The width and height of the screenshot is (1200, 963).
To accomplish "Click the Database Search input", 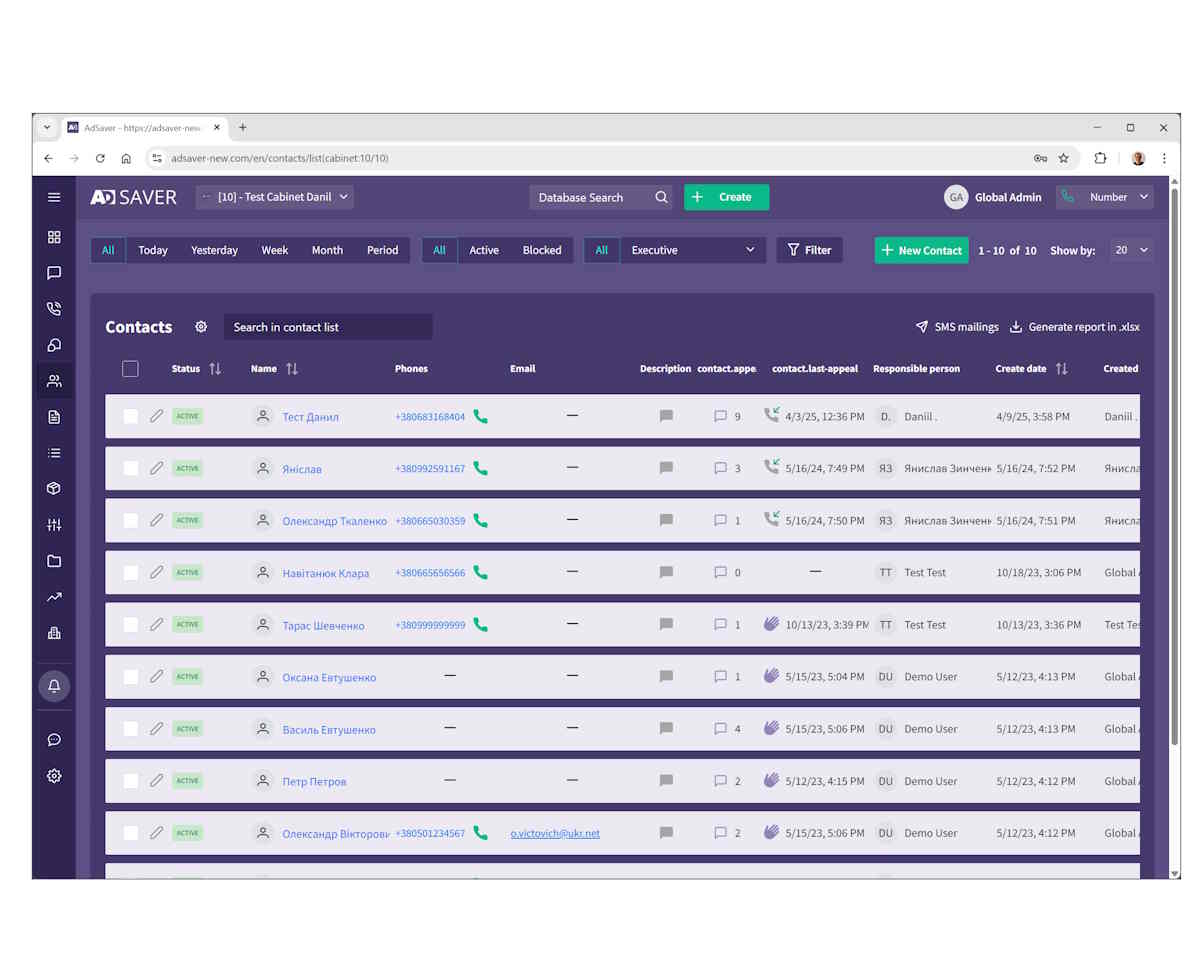I will [590, 197].
